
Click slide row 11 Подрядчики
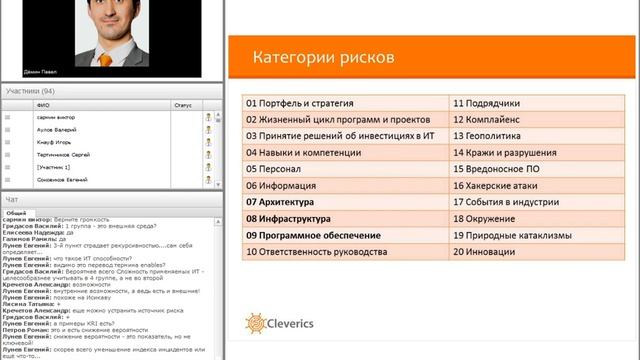tap(537, 103)
